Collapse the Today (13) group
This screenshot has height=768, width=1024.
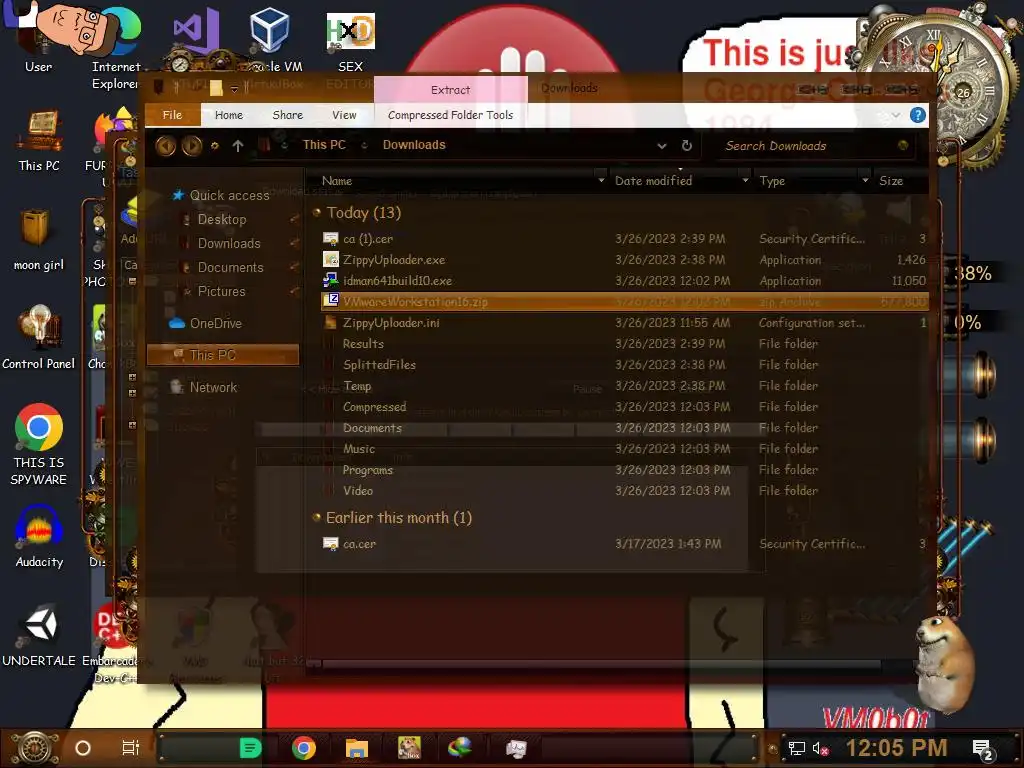[317, 212]
